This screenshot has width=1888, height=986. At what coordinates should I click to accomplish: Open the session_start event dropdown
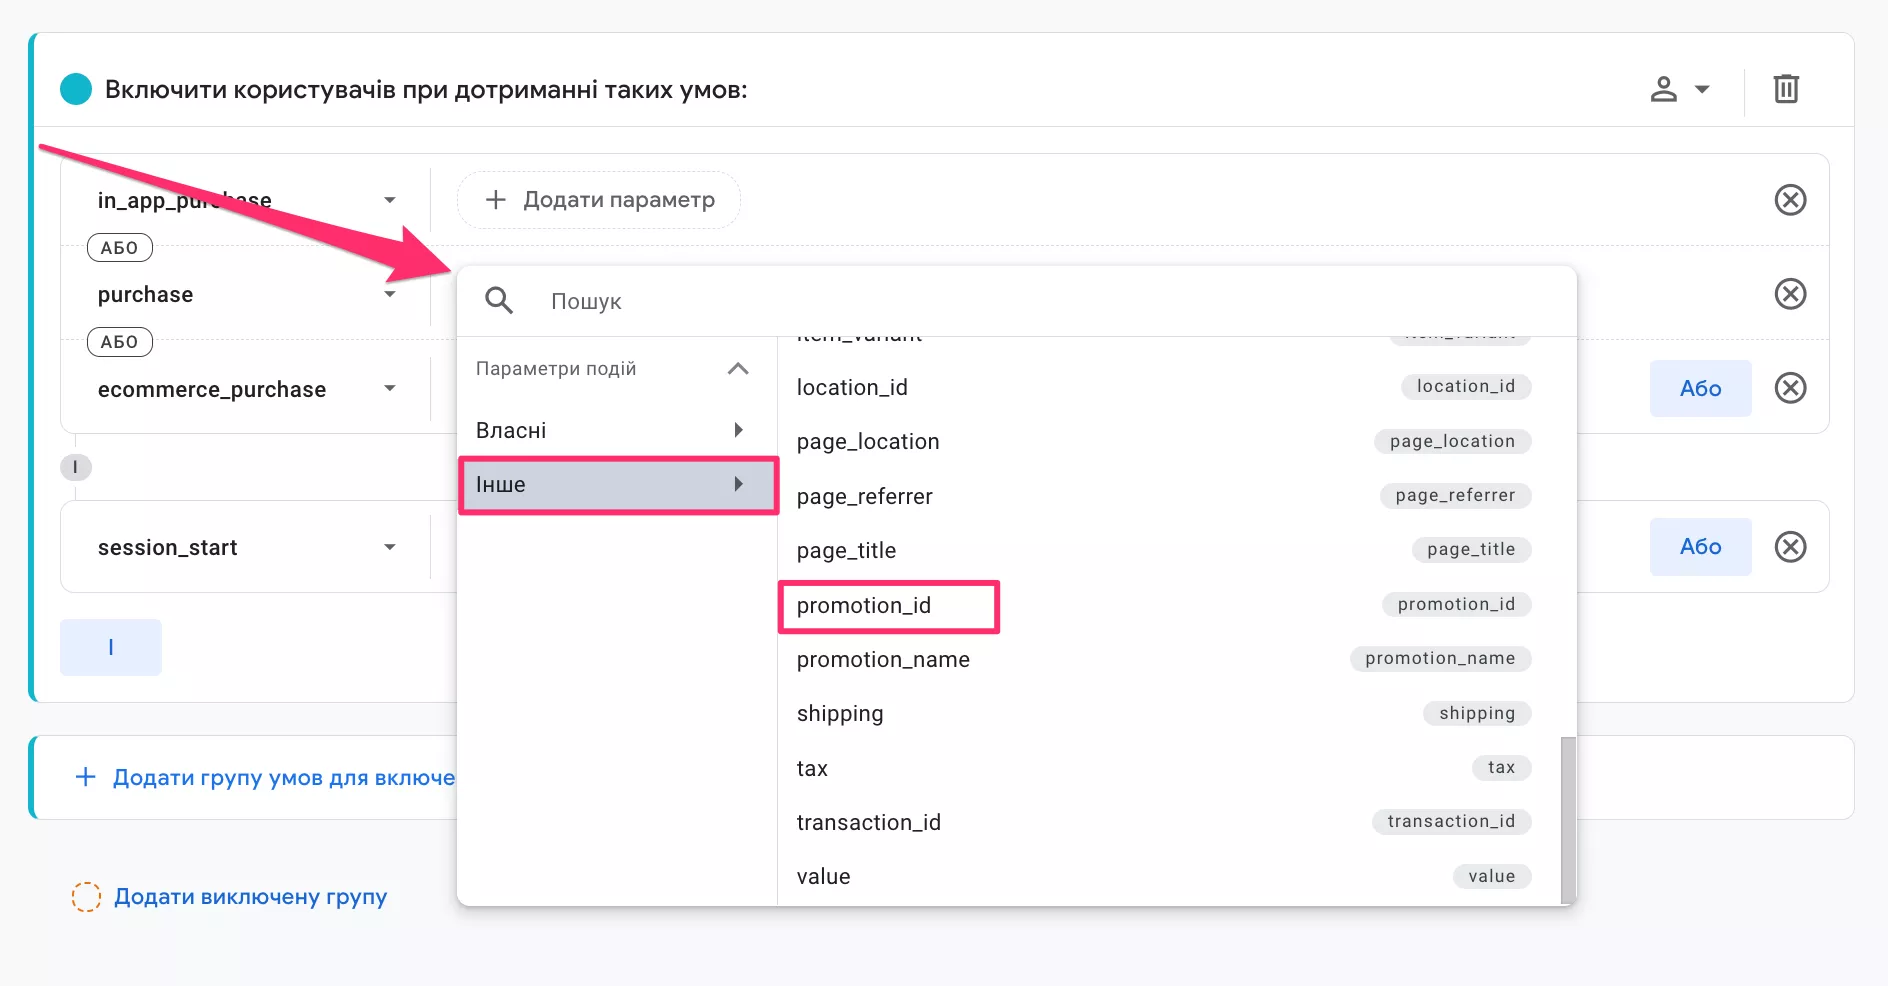point(389,547)
